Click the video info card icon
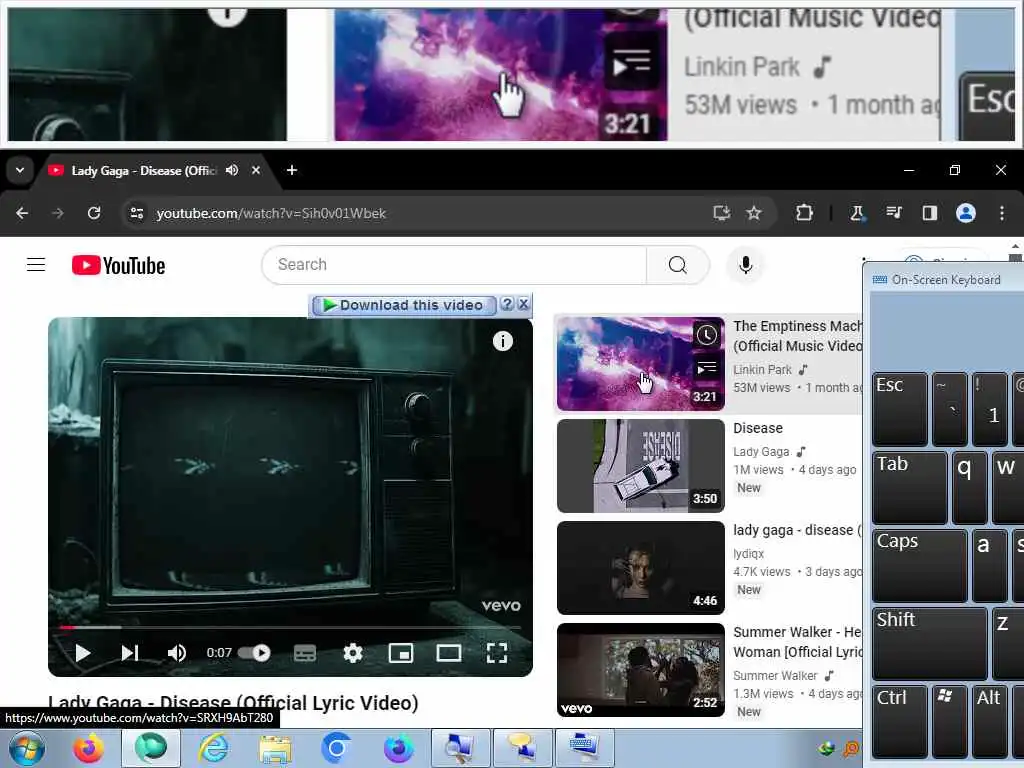Viewport: 1024px width, 768px height. [502, 341]
